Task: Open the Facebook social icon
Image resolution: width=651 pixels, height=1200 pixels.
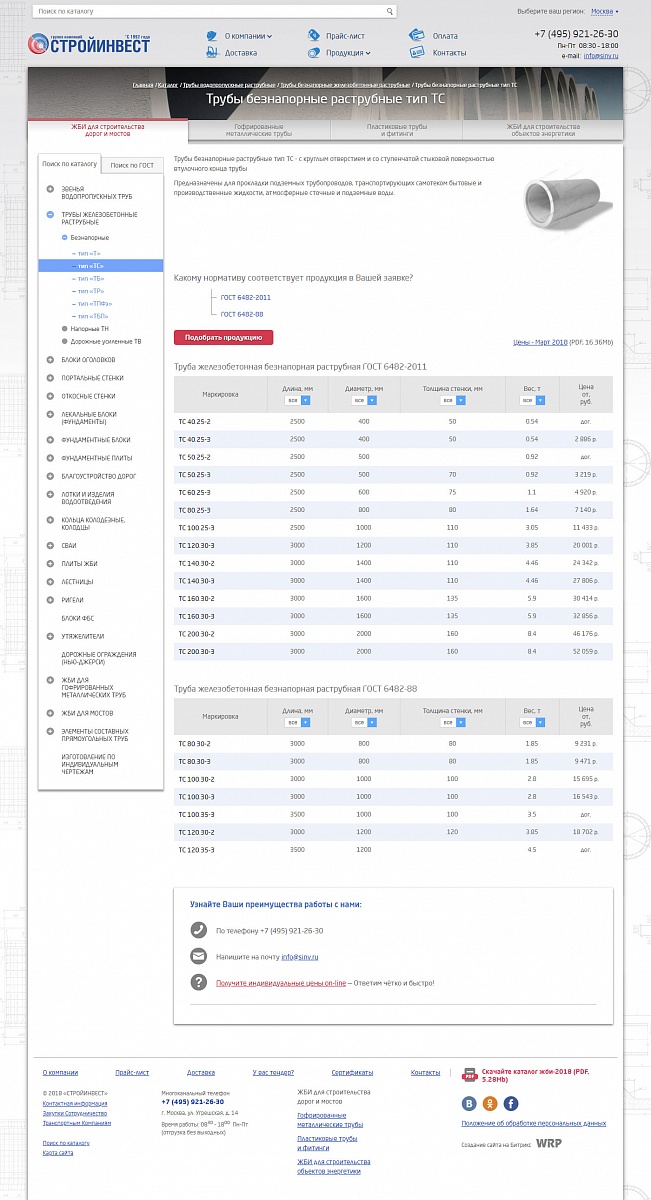Action: (511, 1103)
